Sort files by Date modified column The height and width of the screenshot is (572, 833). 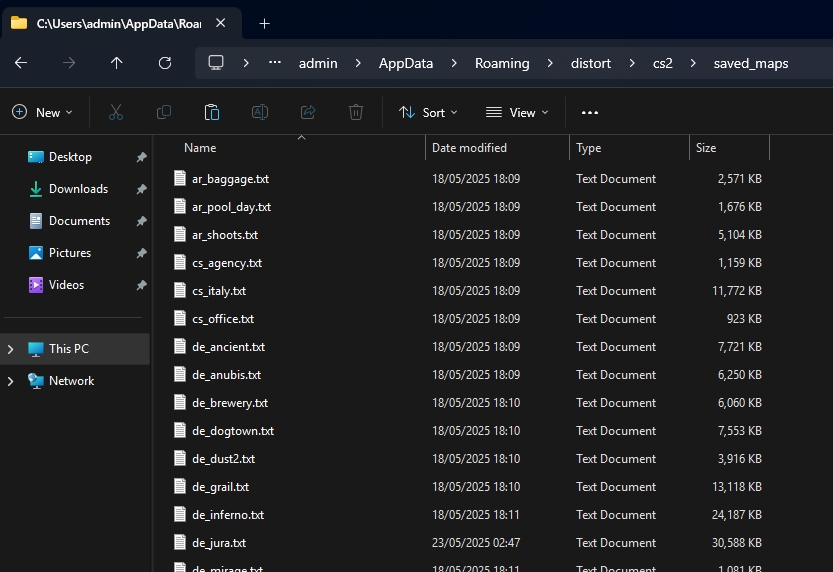click(469, 148)
